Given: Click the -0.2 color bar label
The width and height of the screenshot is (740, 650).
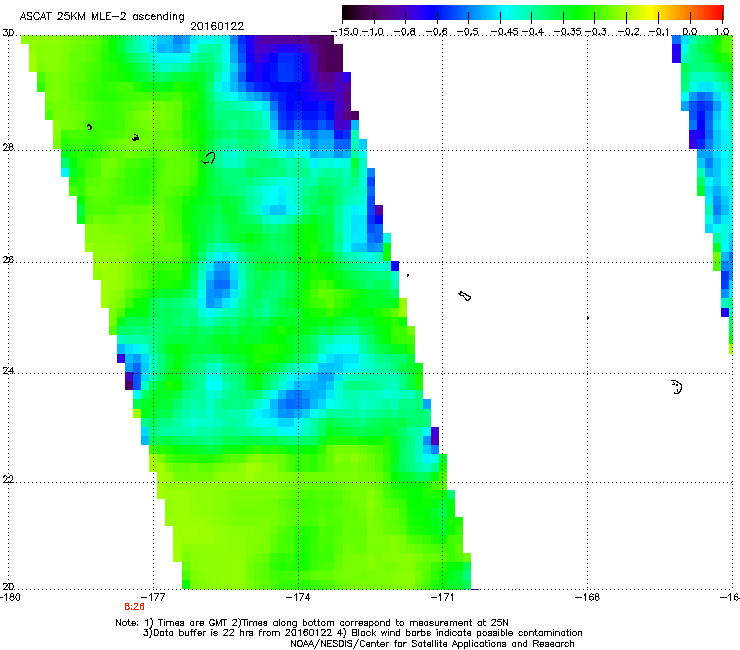Looking at the screenshot, I should (x=628, y=32).
